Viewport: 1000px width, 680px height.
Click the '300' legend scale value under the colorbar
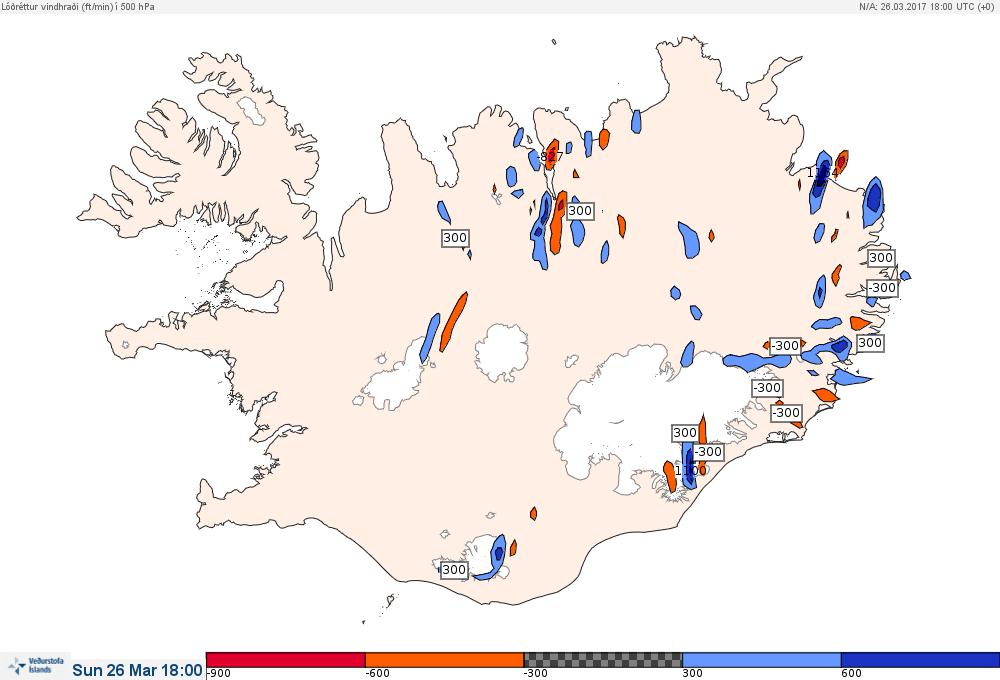(x=693, y=674)
